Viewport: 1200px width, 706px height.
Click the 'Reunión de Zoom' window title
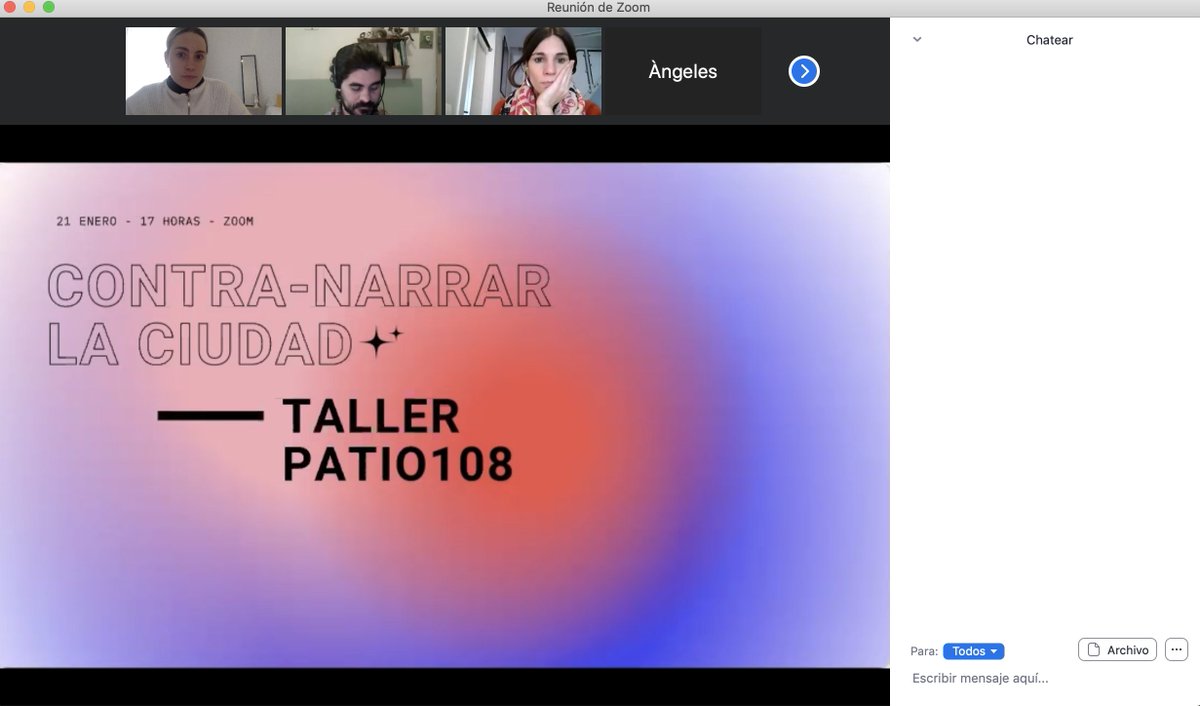click(598, 8)
